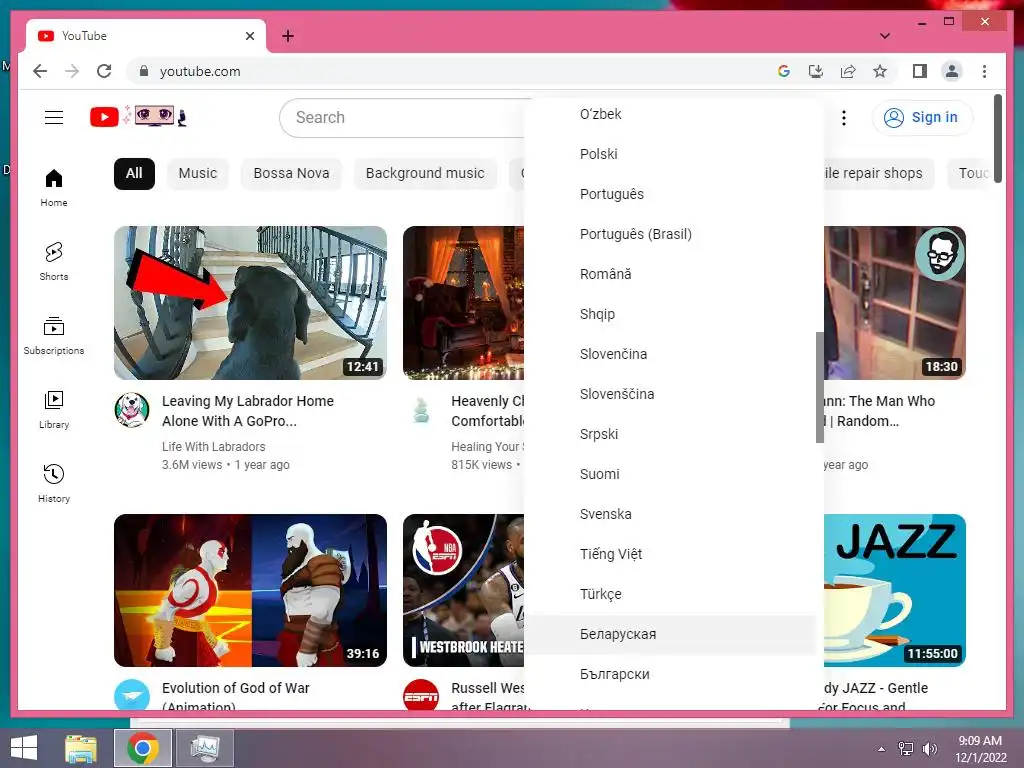Choose Română from language list
The height and width of the screenshot is (768, 1024).
pyautogui.click(x=670, y=274)
